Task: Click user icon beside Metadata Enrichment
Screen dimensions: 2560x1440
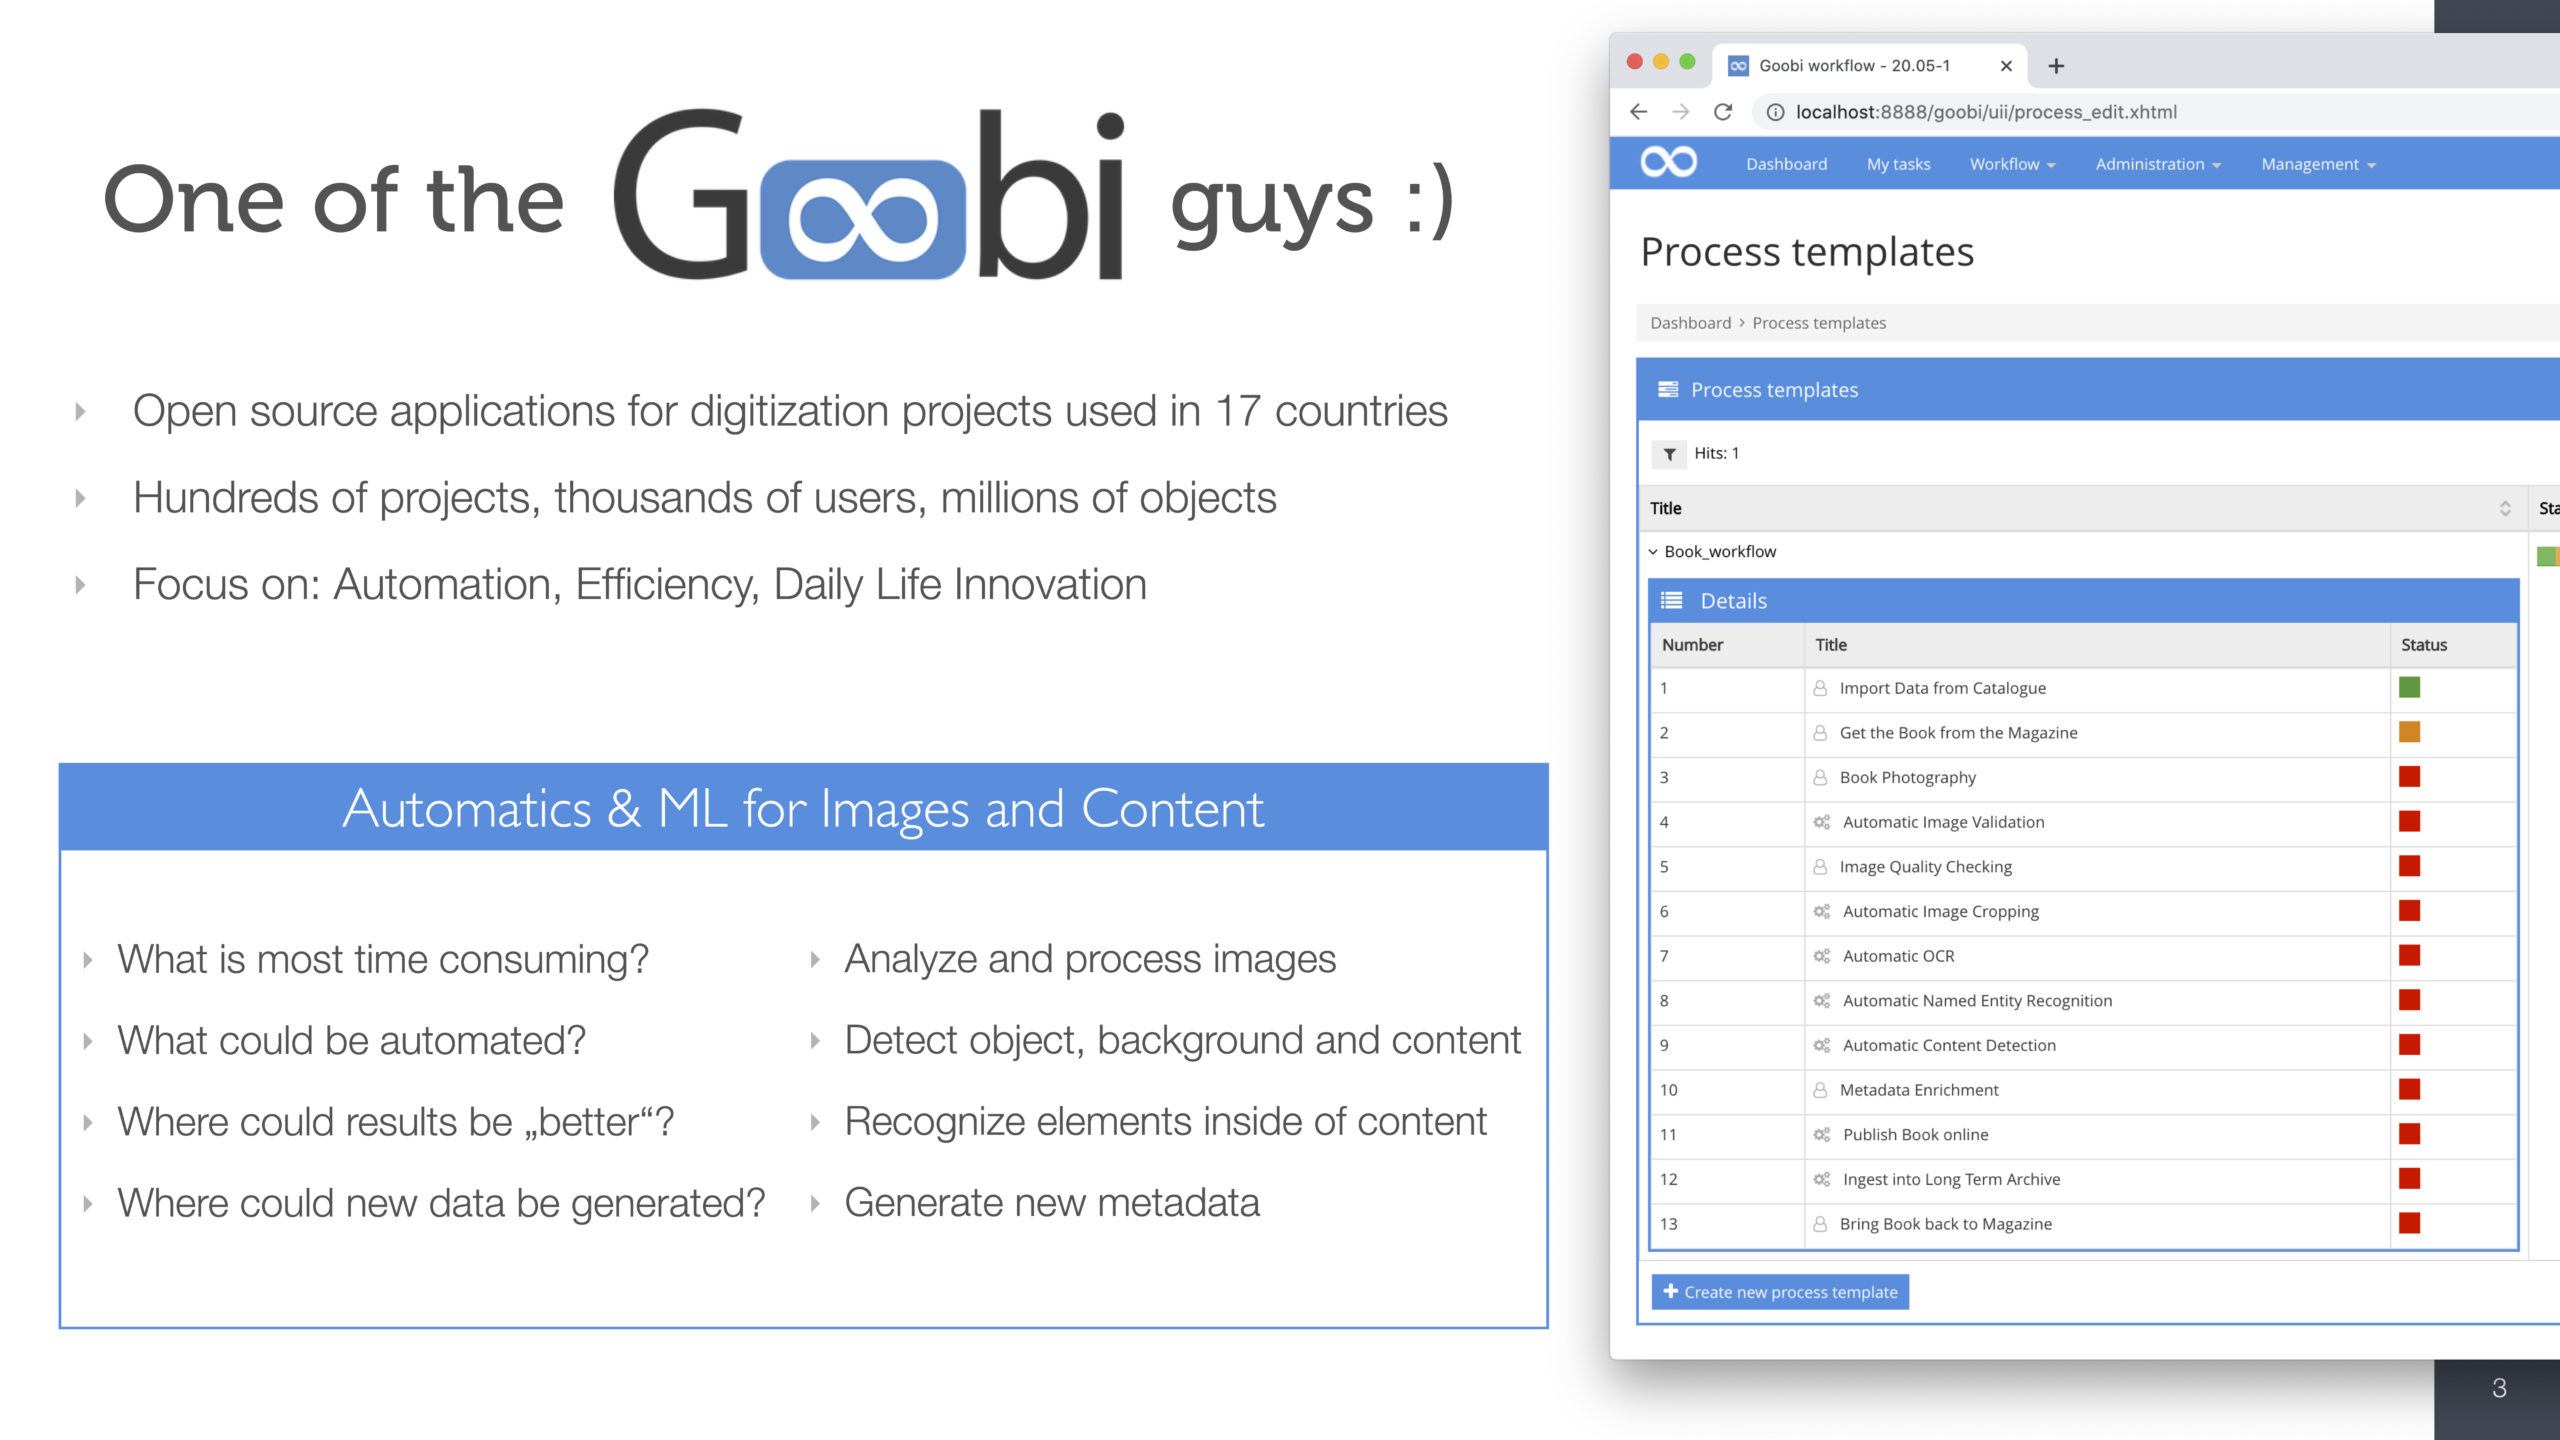Action: pyautogui.click(x=1820, y=1090)
